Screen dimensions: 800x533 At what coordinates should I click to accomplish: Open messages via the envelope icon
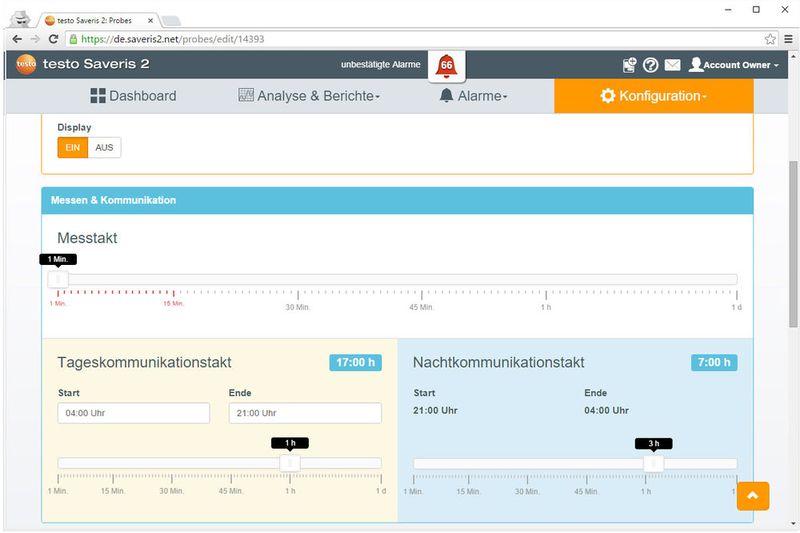tap(673, 65)
